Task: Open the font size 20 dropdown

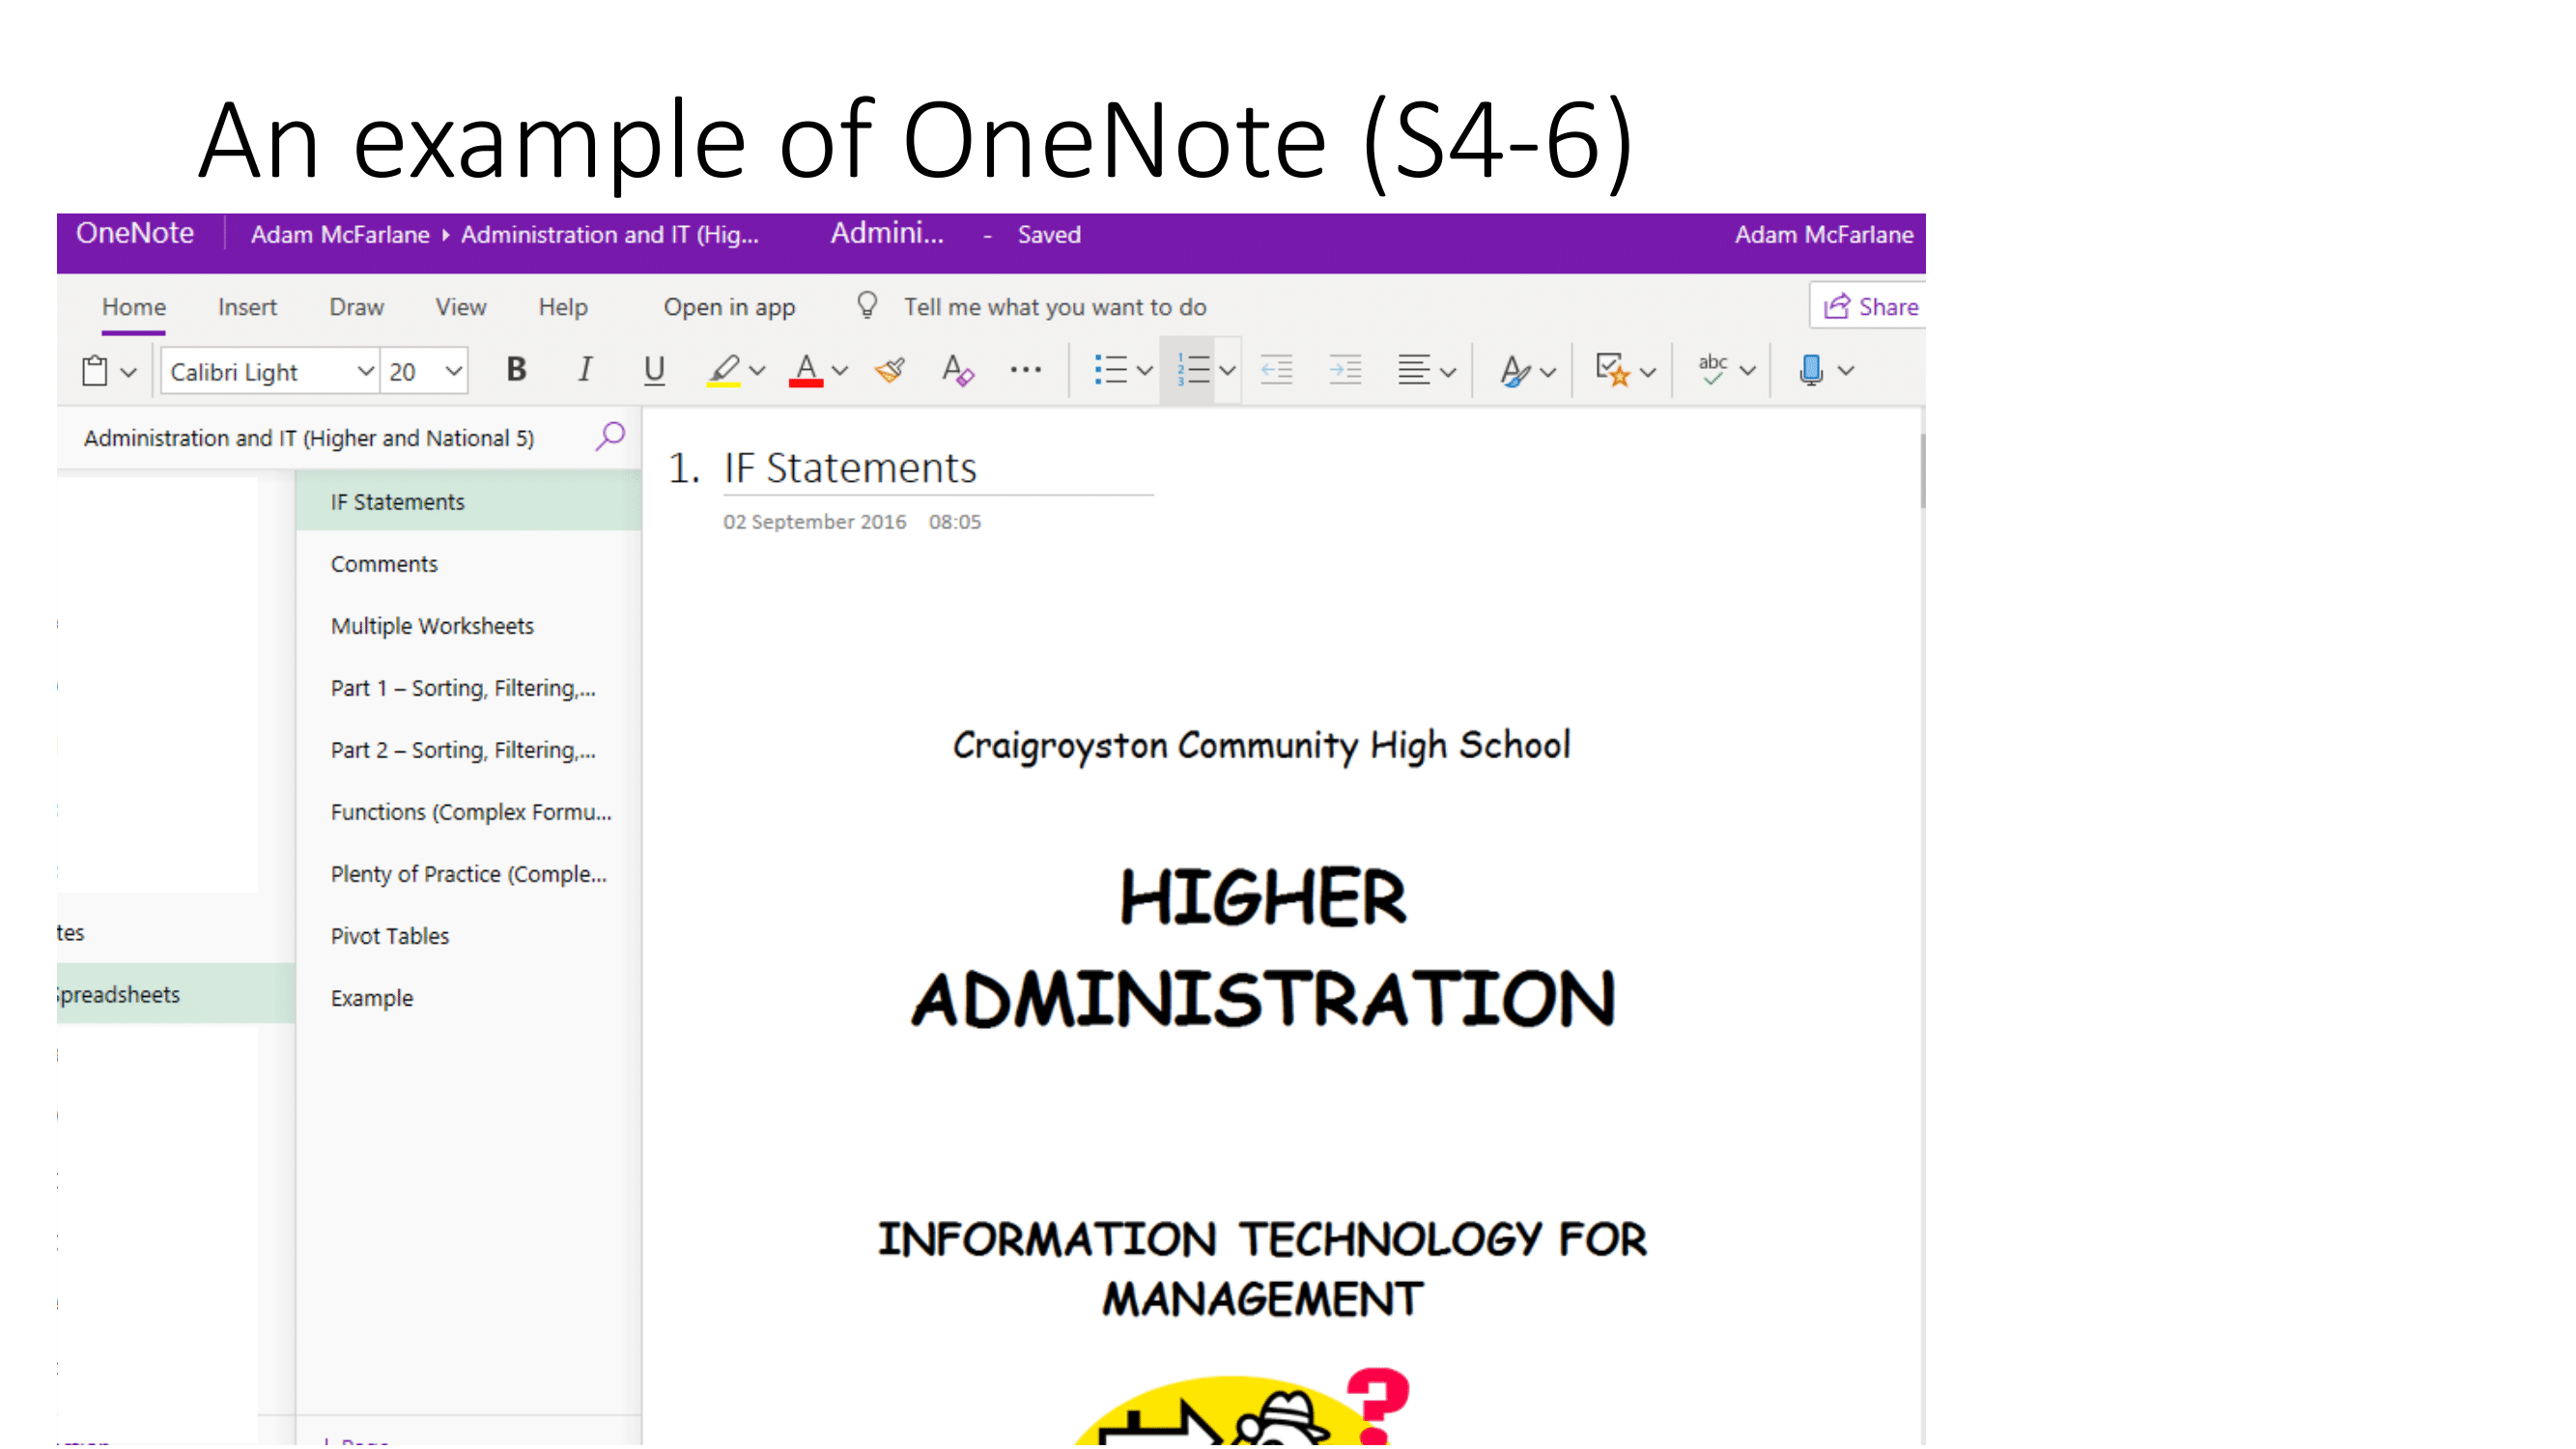Action: [x=453, y=372]
